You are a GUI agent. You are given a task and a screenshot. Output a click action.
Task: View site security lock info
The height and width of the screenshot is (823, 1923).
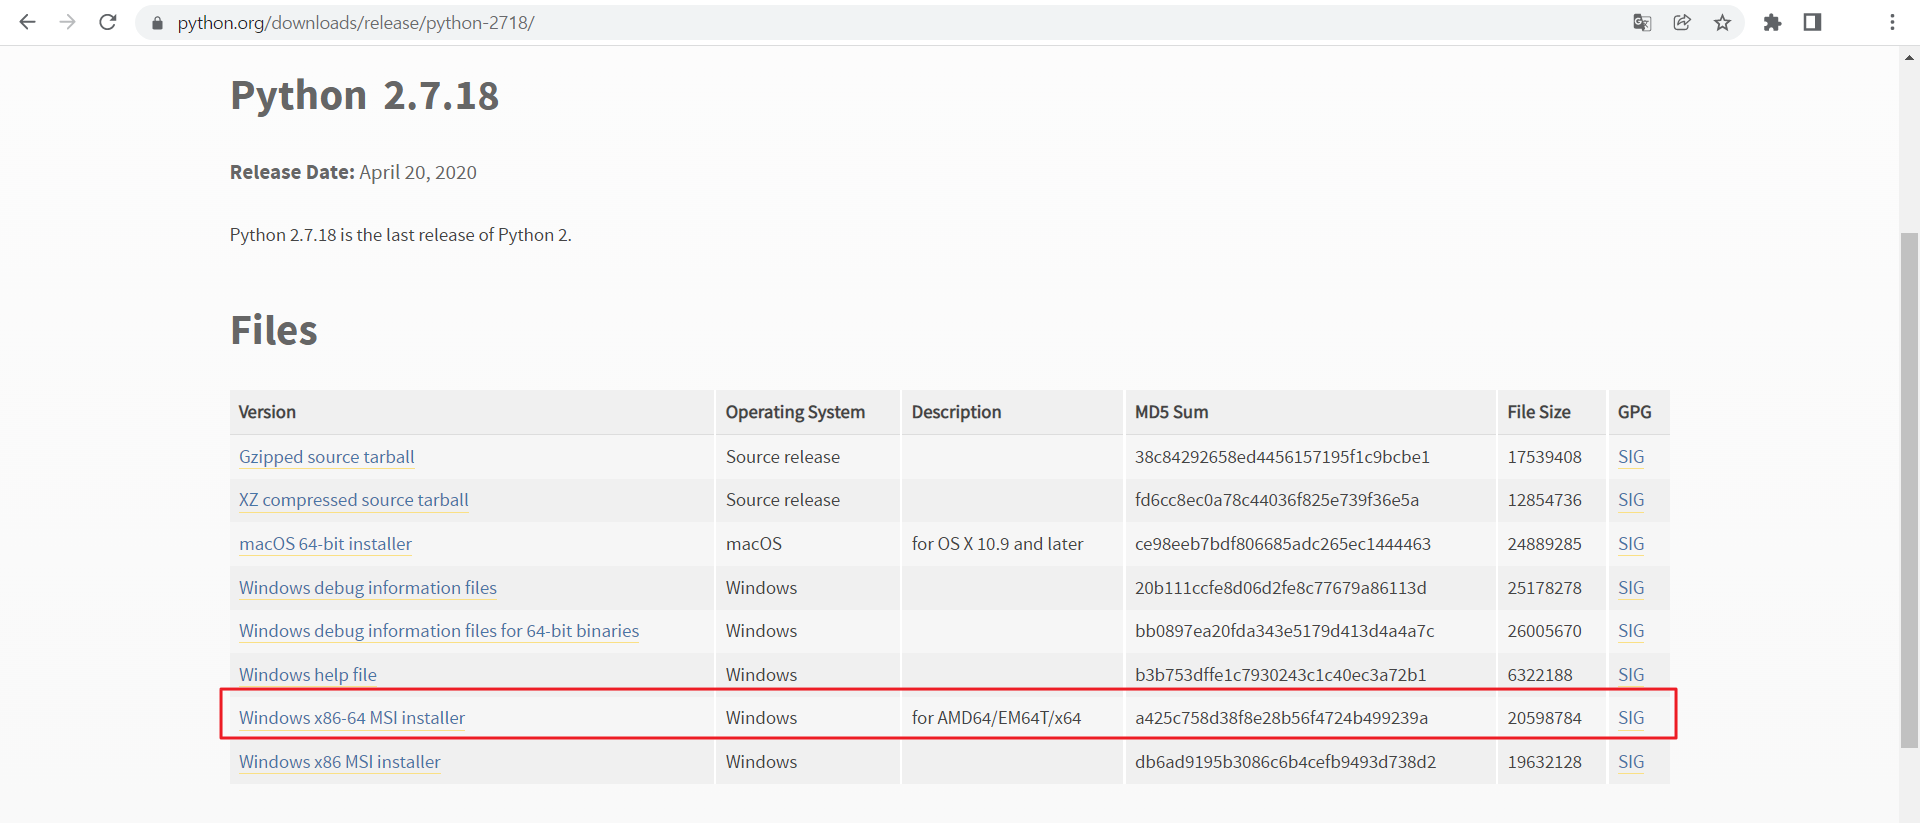coord(157,22)
